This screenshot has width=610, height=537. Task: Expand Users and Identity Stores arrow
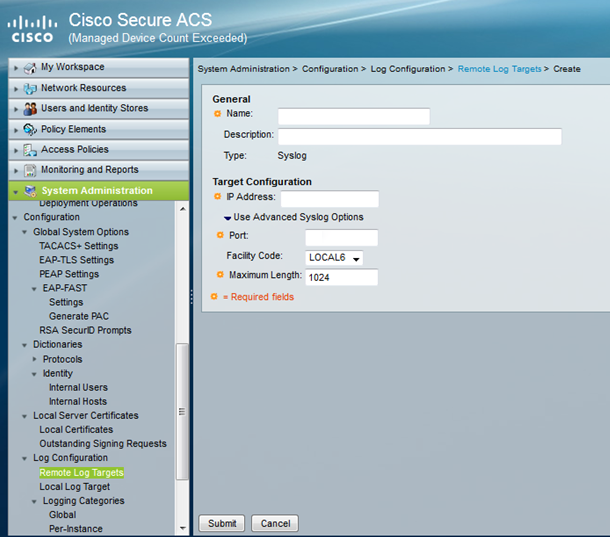click(16, 109)
